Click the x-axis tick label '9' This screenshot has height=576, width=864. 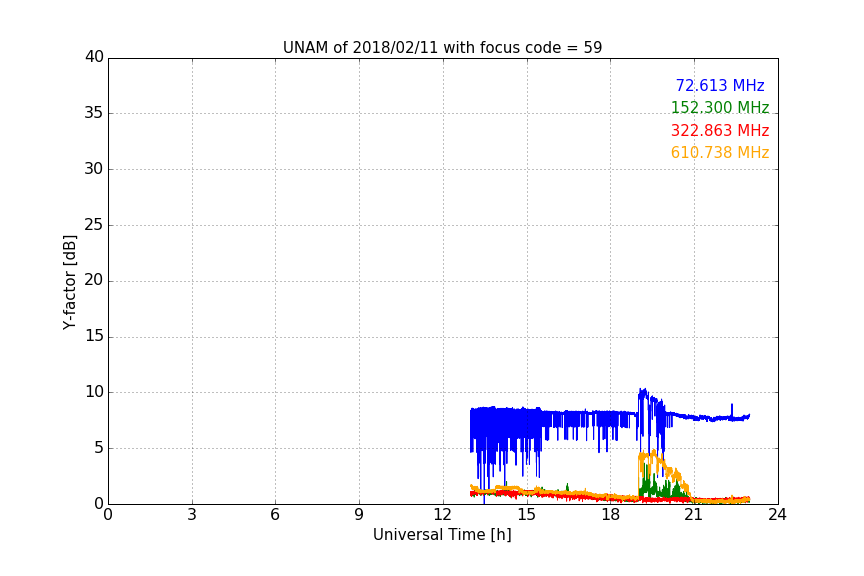click(359, 515)
